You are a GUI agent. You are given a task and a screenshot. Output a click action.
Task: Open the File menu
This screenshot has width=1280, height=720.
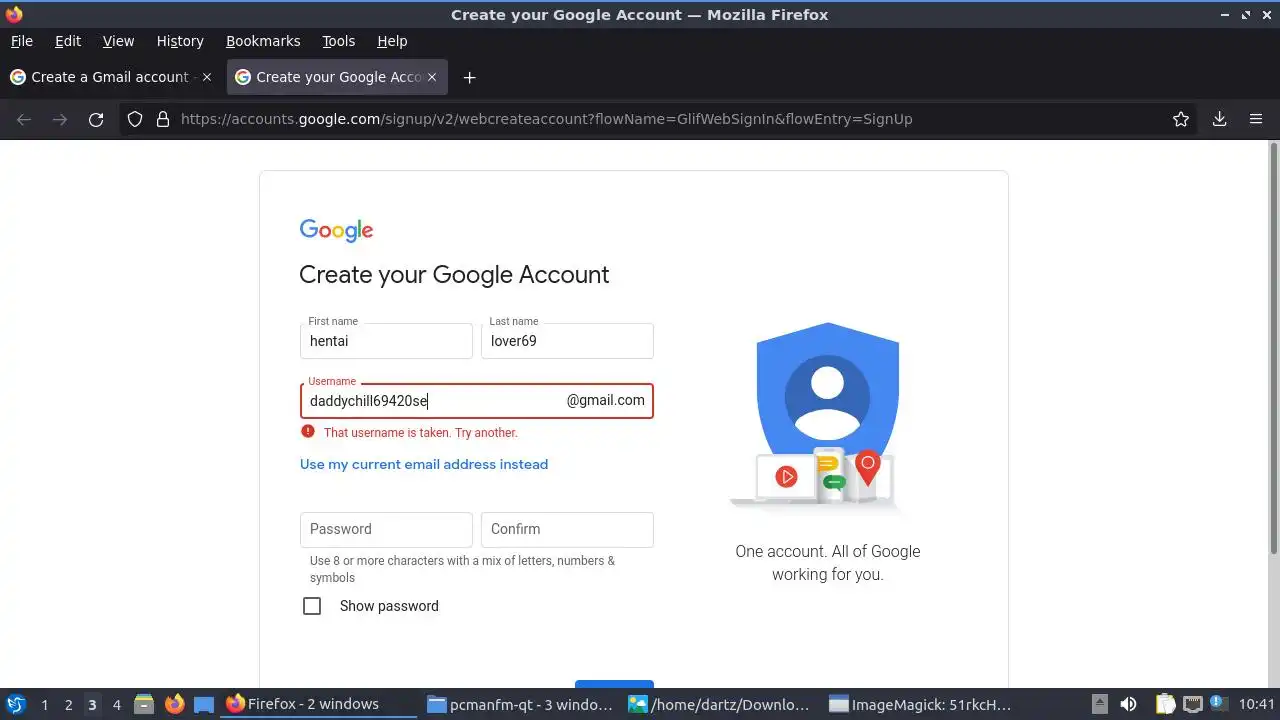coord(21,41)
